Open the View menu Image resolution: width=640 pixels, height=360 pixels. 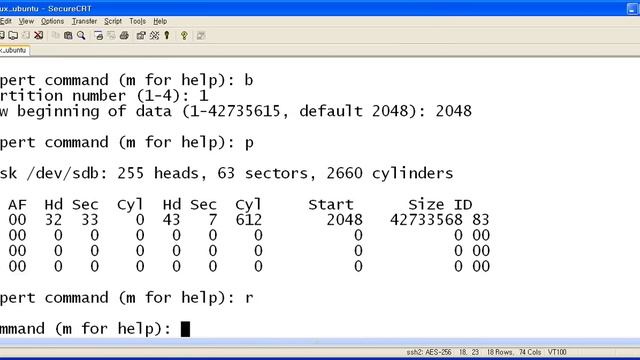[x=26, y=21]
